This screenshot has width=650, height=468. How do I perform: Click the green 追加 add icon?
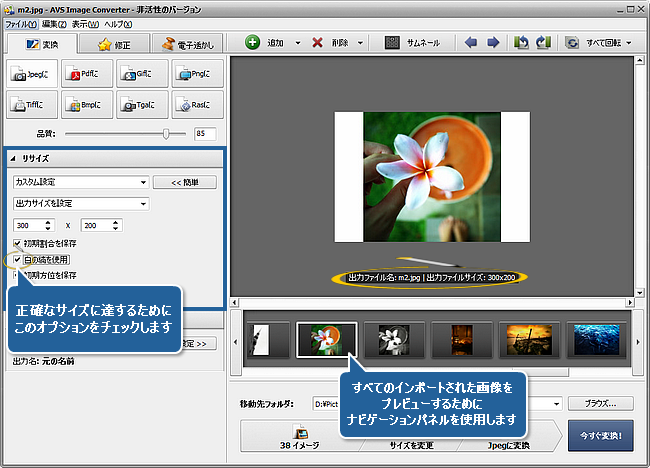252,43
